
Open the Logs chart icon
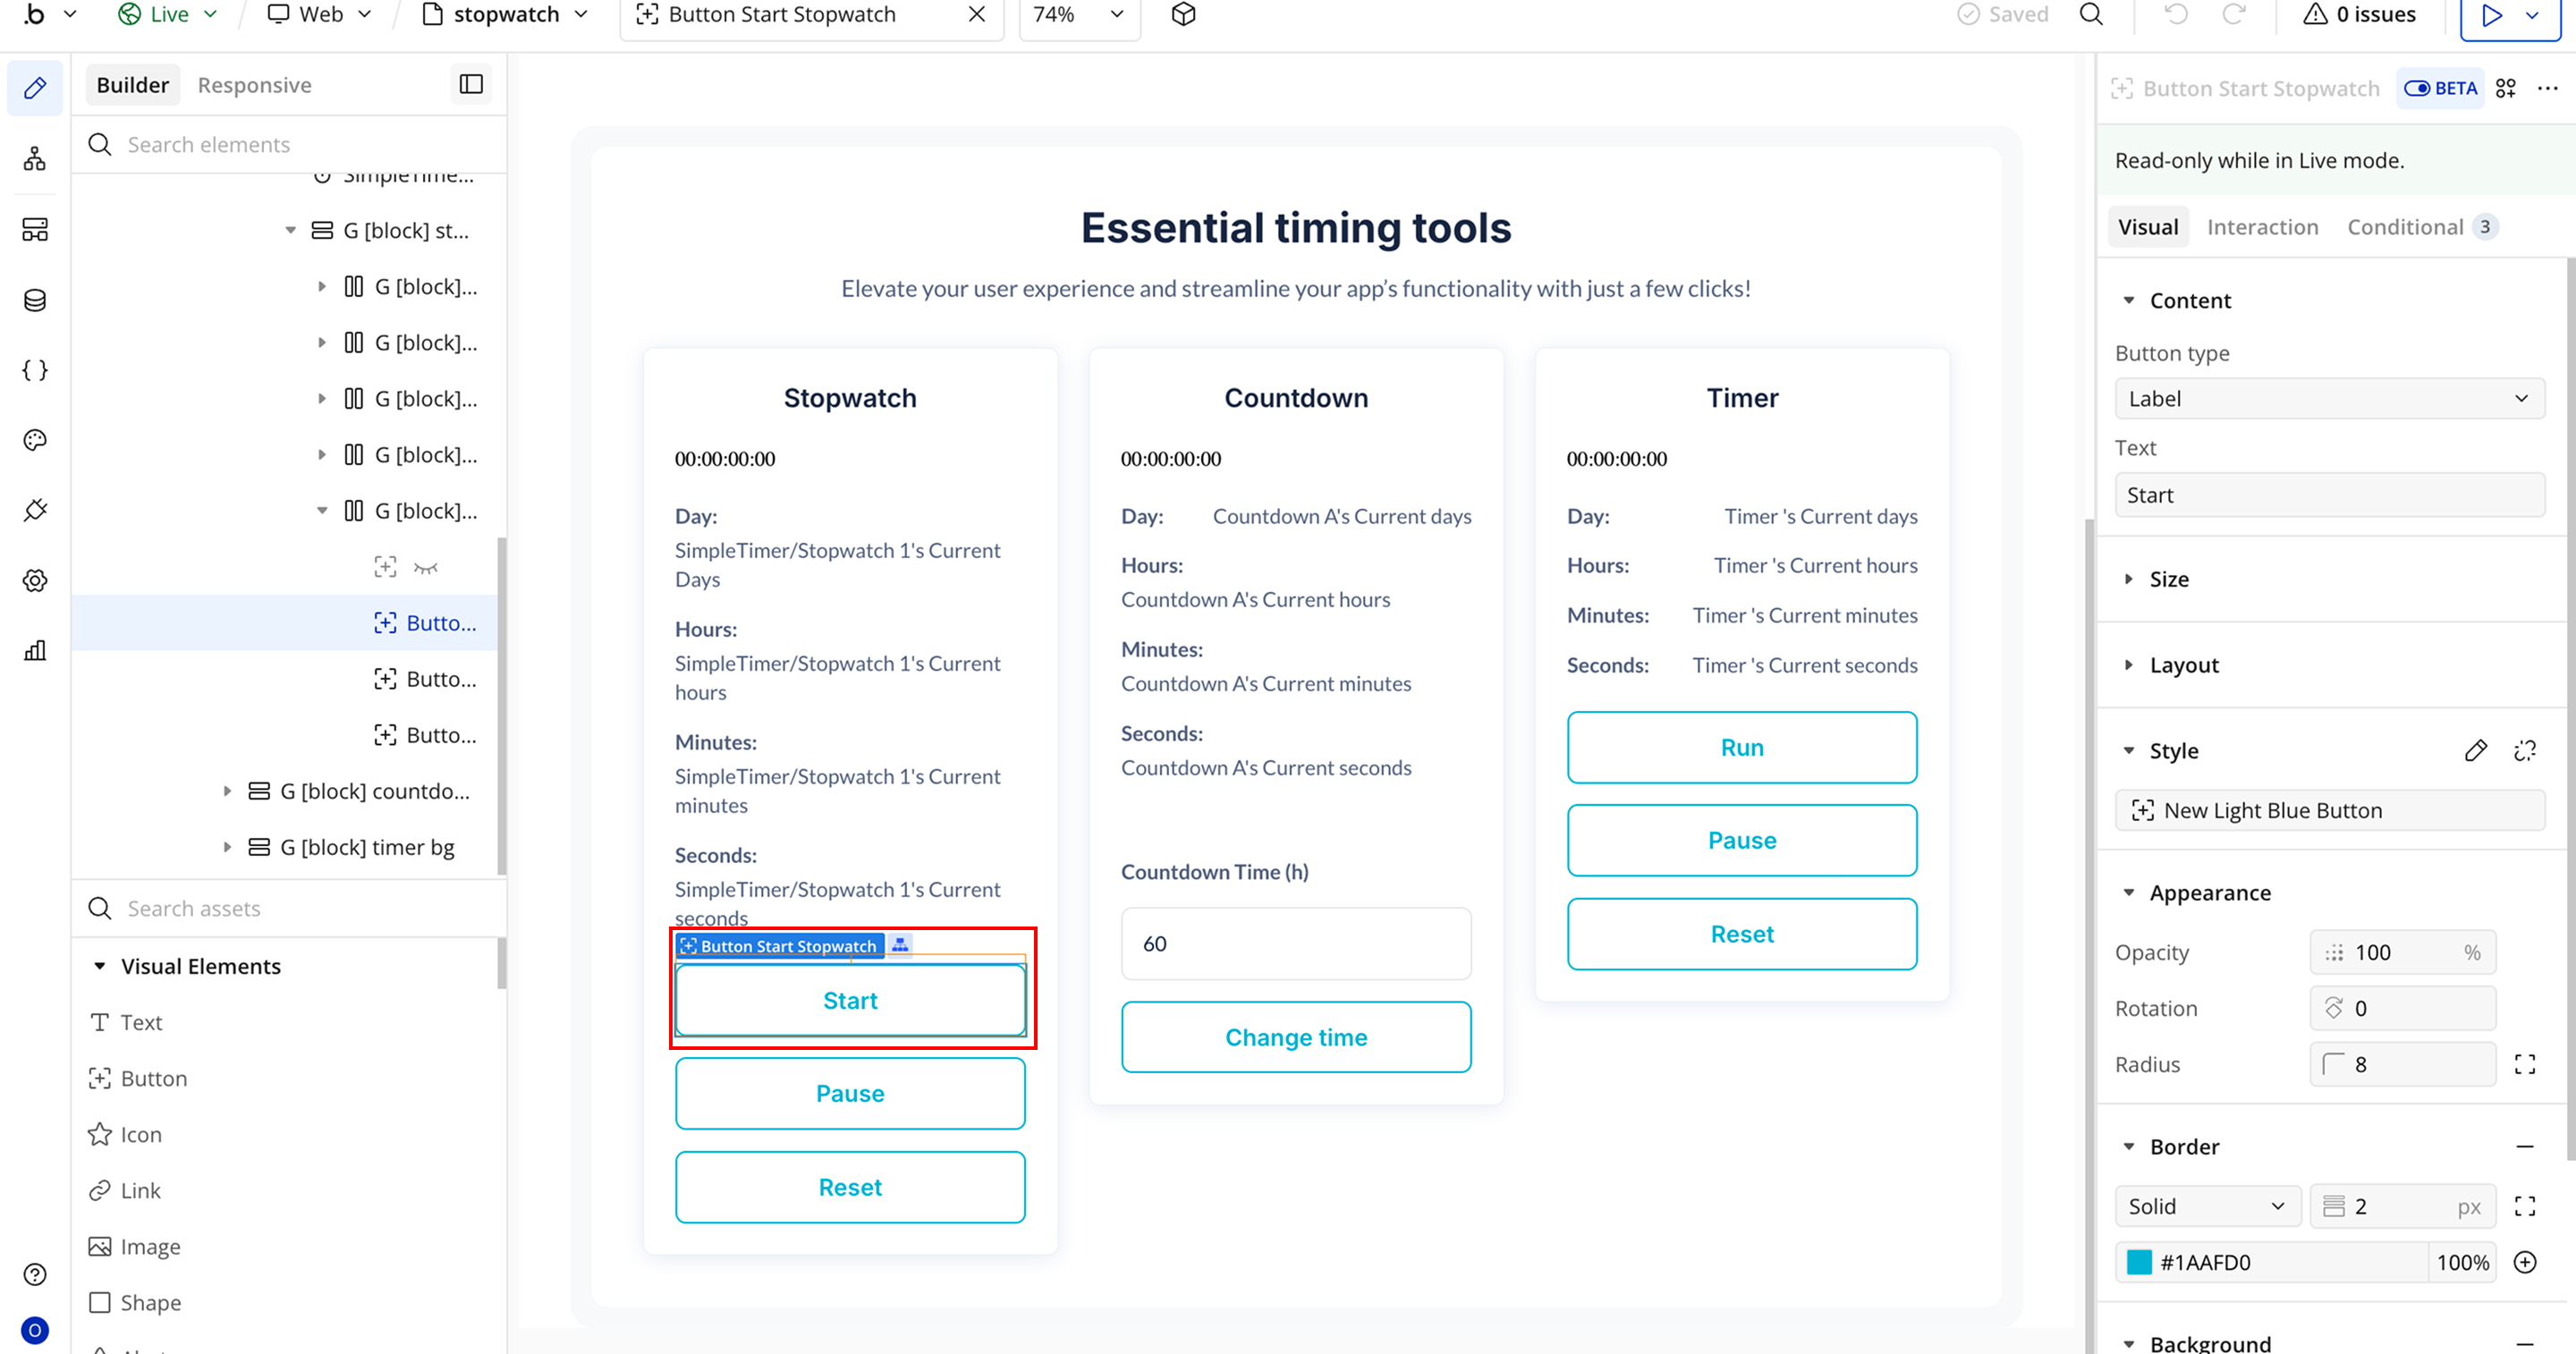click(35, 651)
